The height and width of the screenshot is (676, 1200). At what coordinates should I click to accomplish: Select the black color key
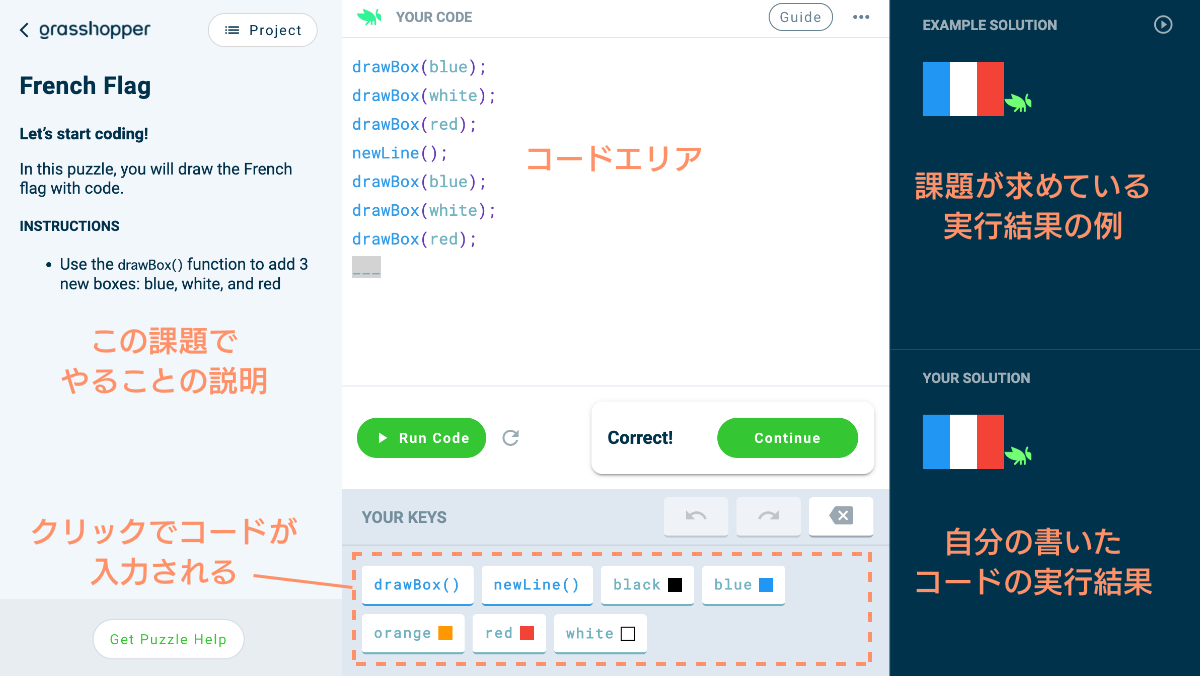[647, 585]
